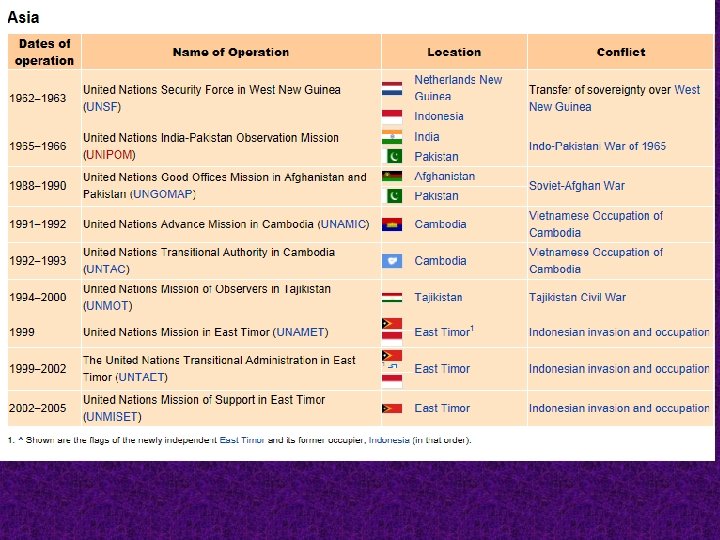Screen dimensions: 720x540
Task: Follow East Timor link in 1999 row
Action: (x=442, y=332)
